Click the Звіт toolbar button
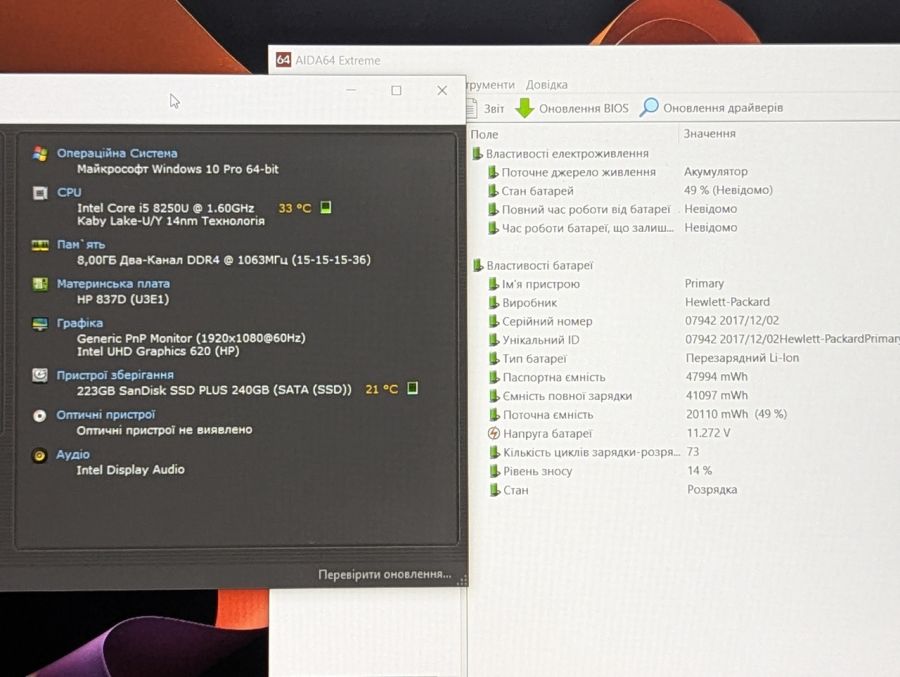This screenshot has height=677, width=900. [486, 108]
